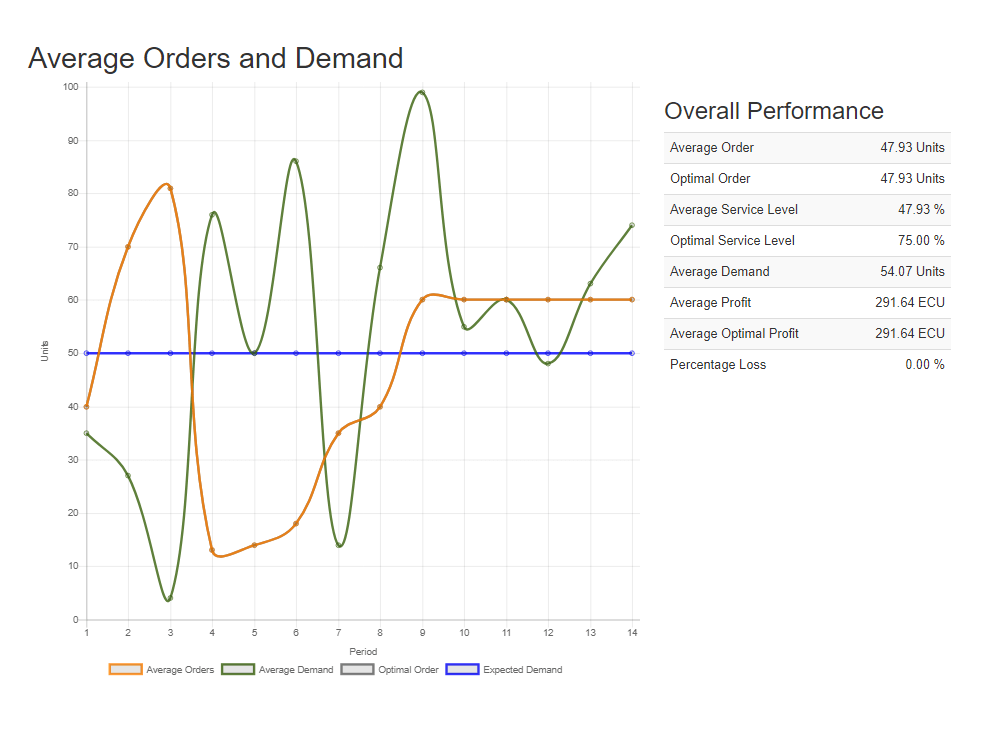
Task: Click the 'Period' x-axis title
Action: click(363, 652)
